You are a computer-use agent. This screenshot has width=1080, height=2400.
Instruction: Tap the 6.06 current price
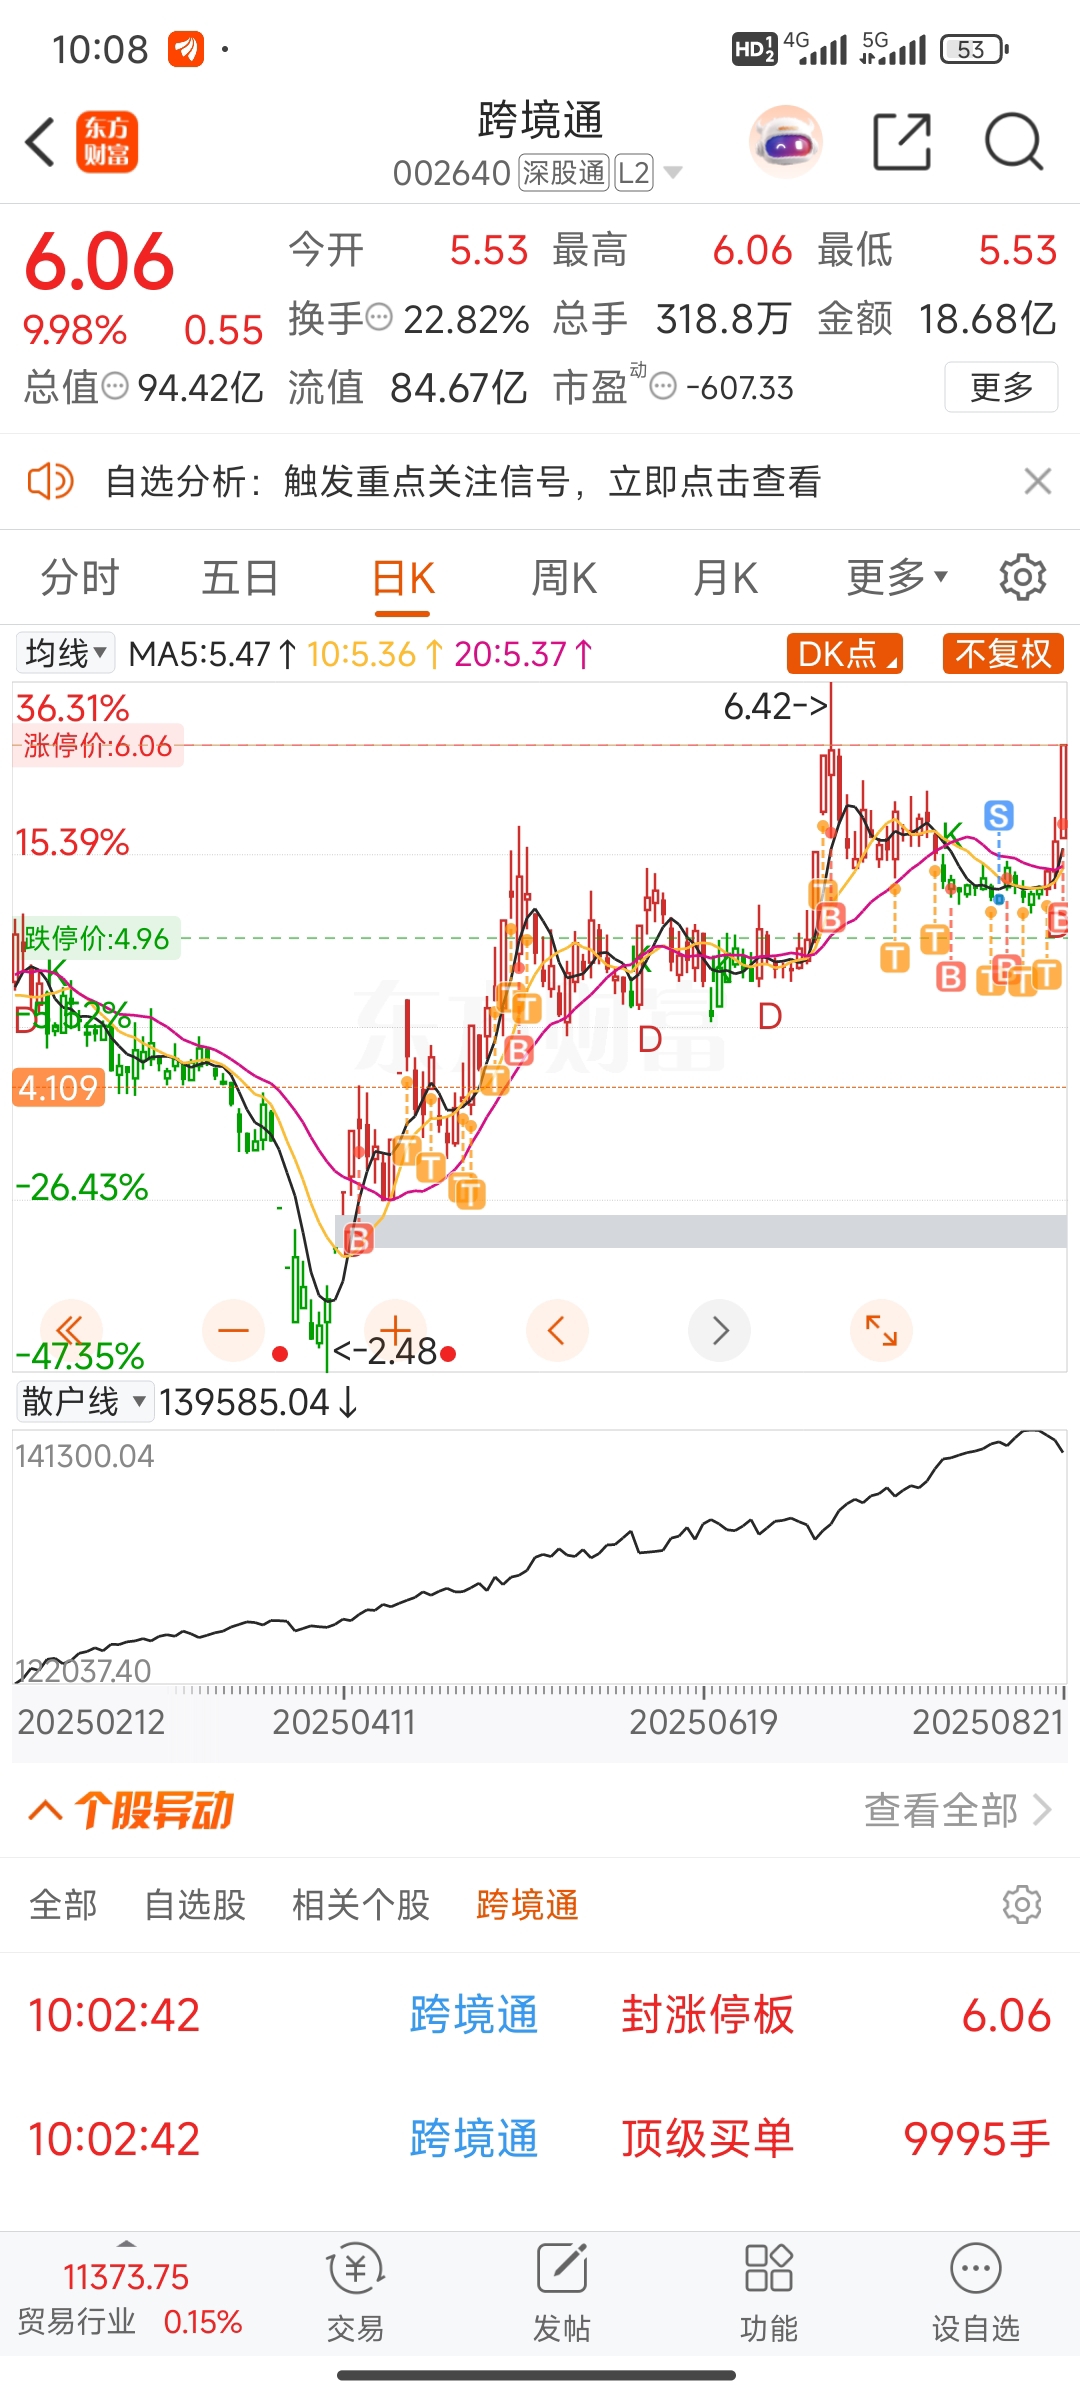tap(99, 262)
